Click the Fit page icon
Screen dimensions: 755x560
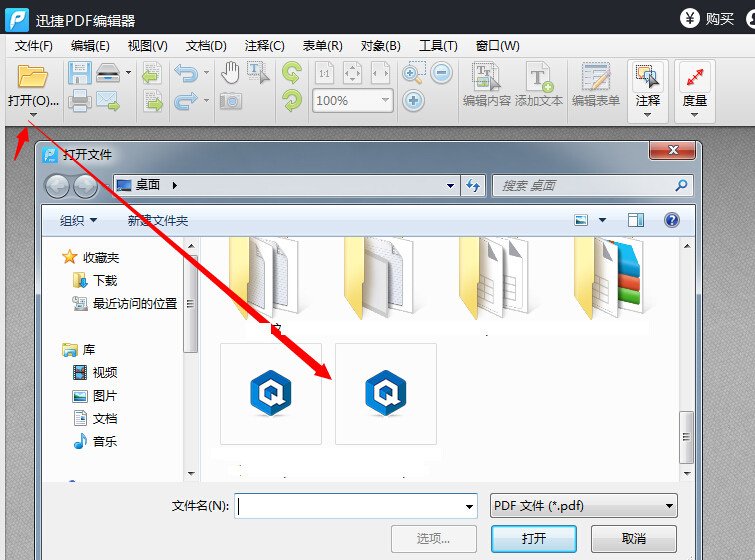point(352,73)
